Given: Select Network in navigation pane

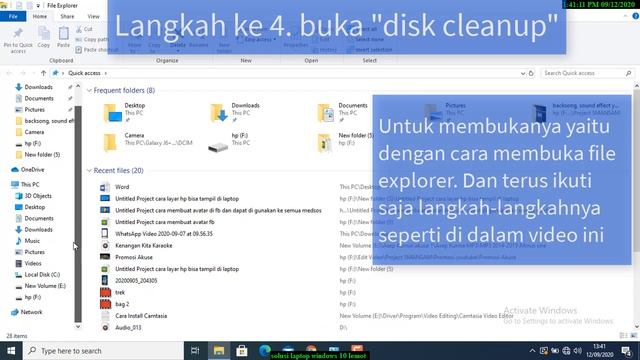Looking at the screenshot, I should click(31, 312).
